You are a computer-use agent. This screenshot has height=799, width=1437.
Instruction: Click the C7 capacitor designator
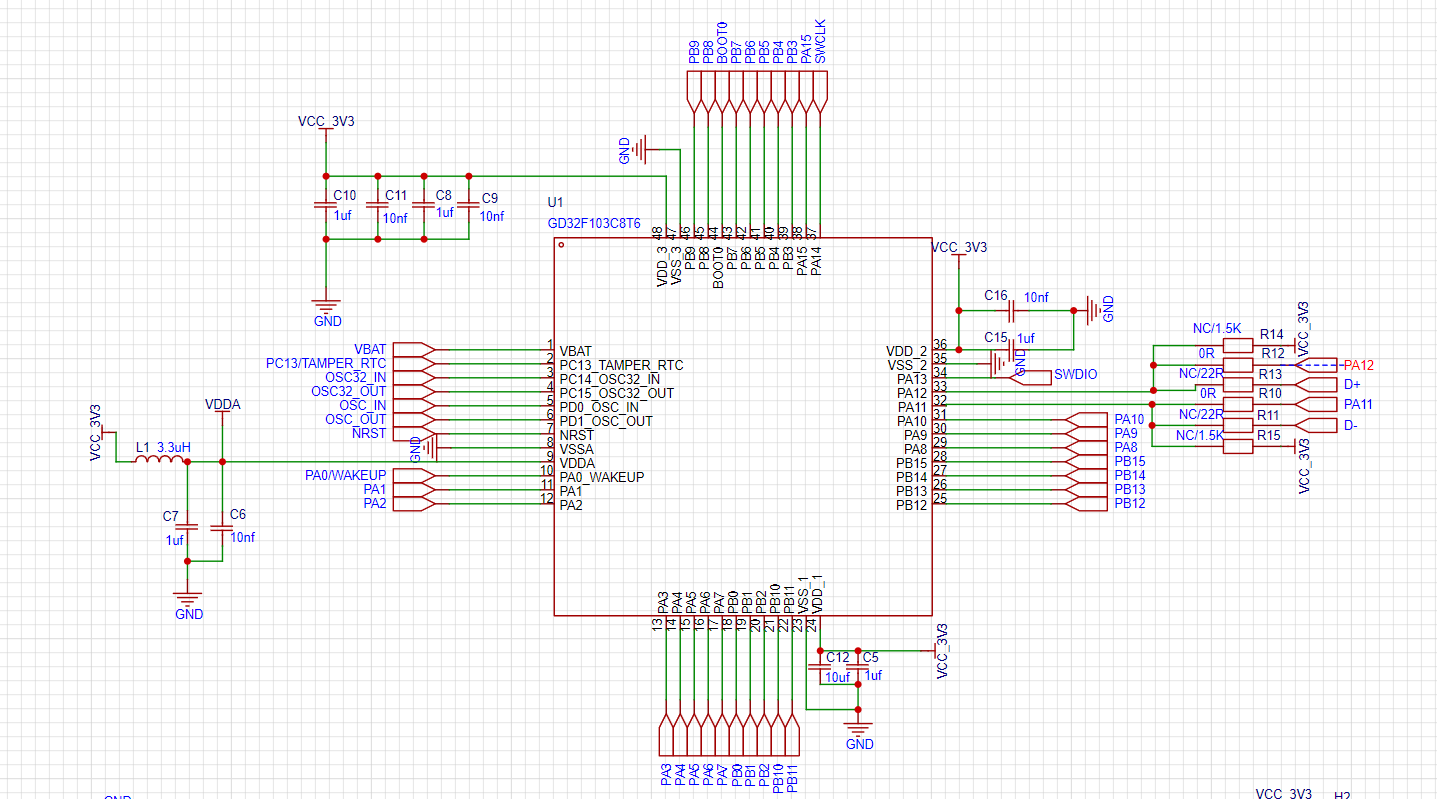tap(170, 517)
